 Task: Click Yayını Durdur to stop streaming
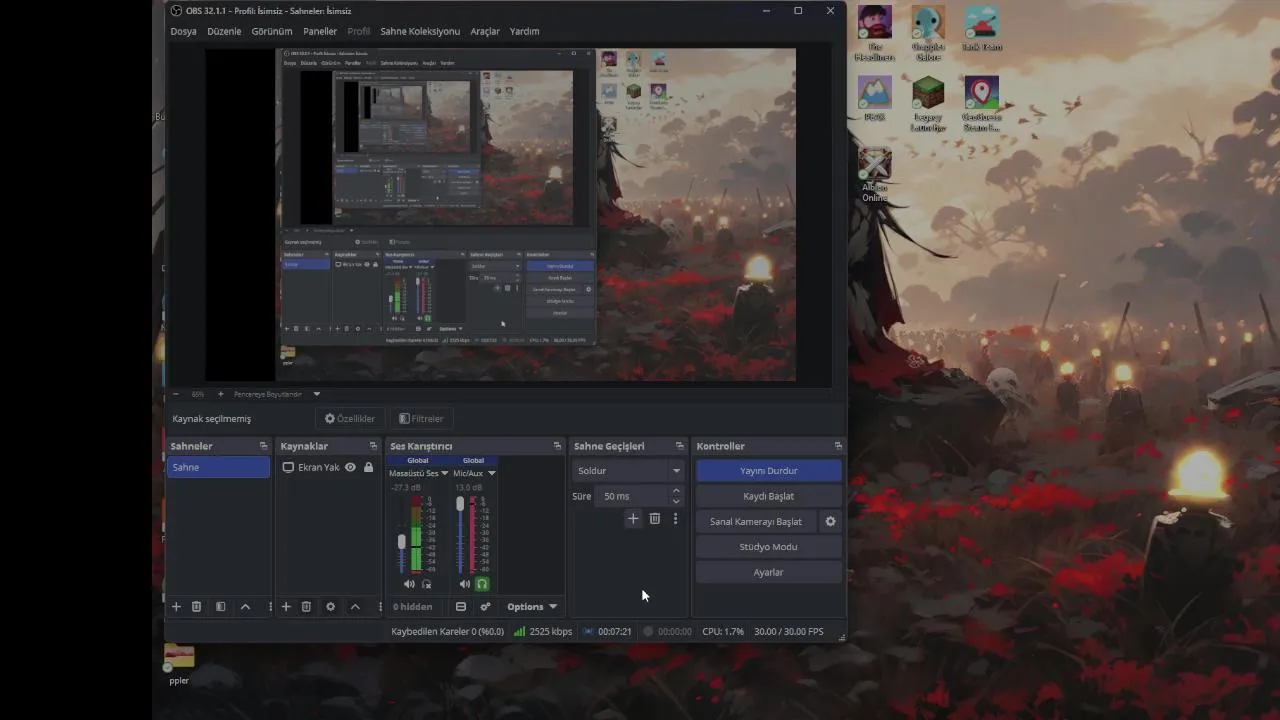(768, 470)
